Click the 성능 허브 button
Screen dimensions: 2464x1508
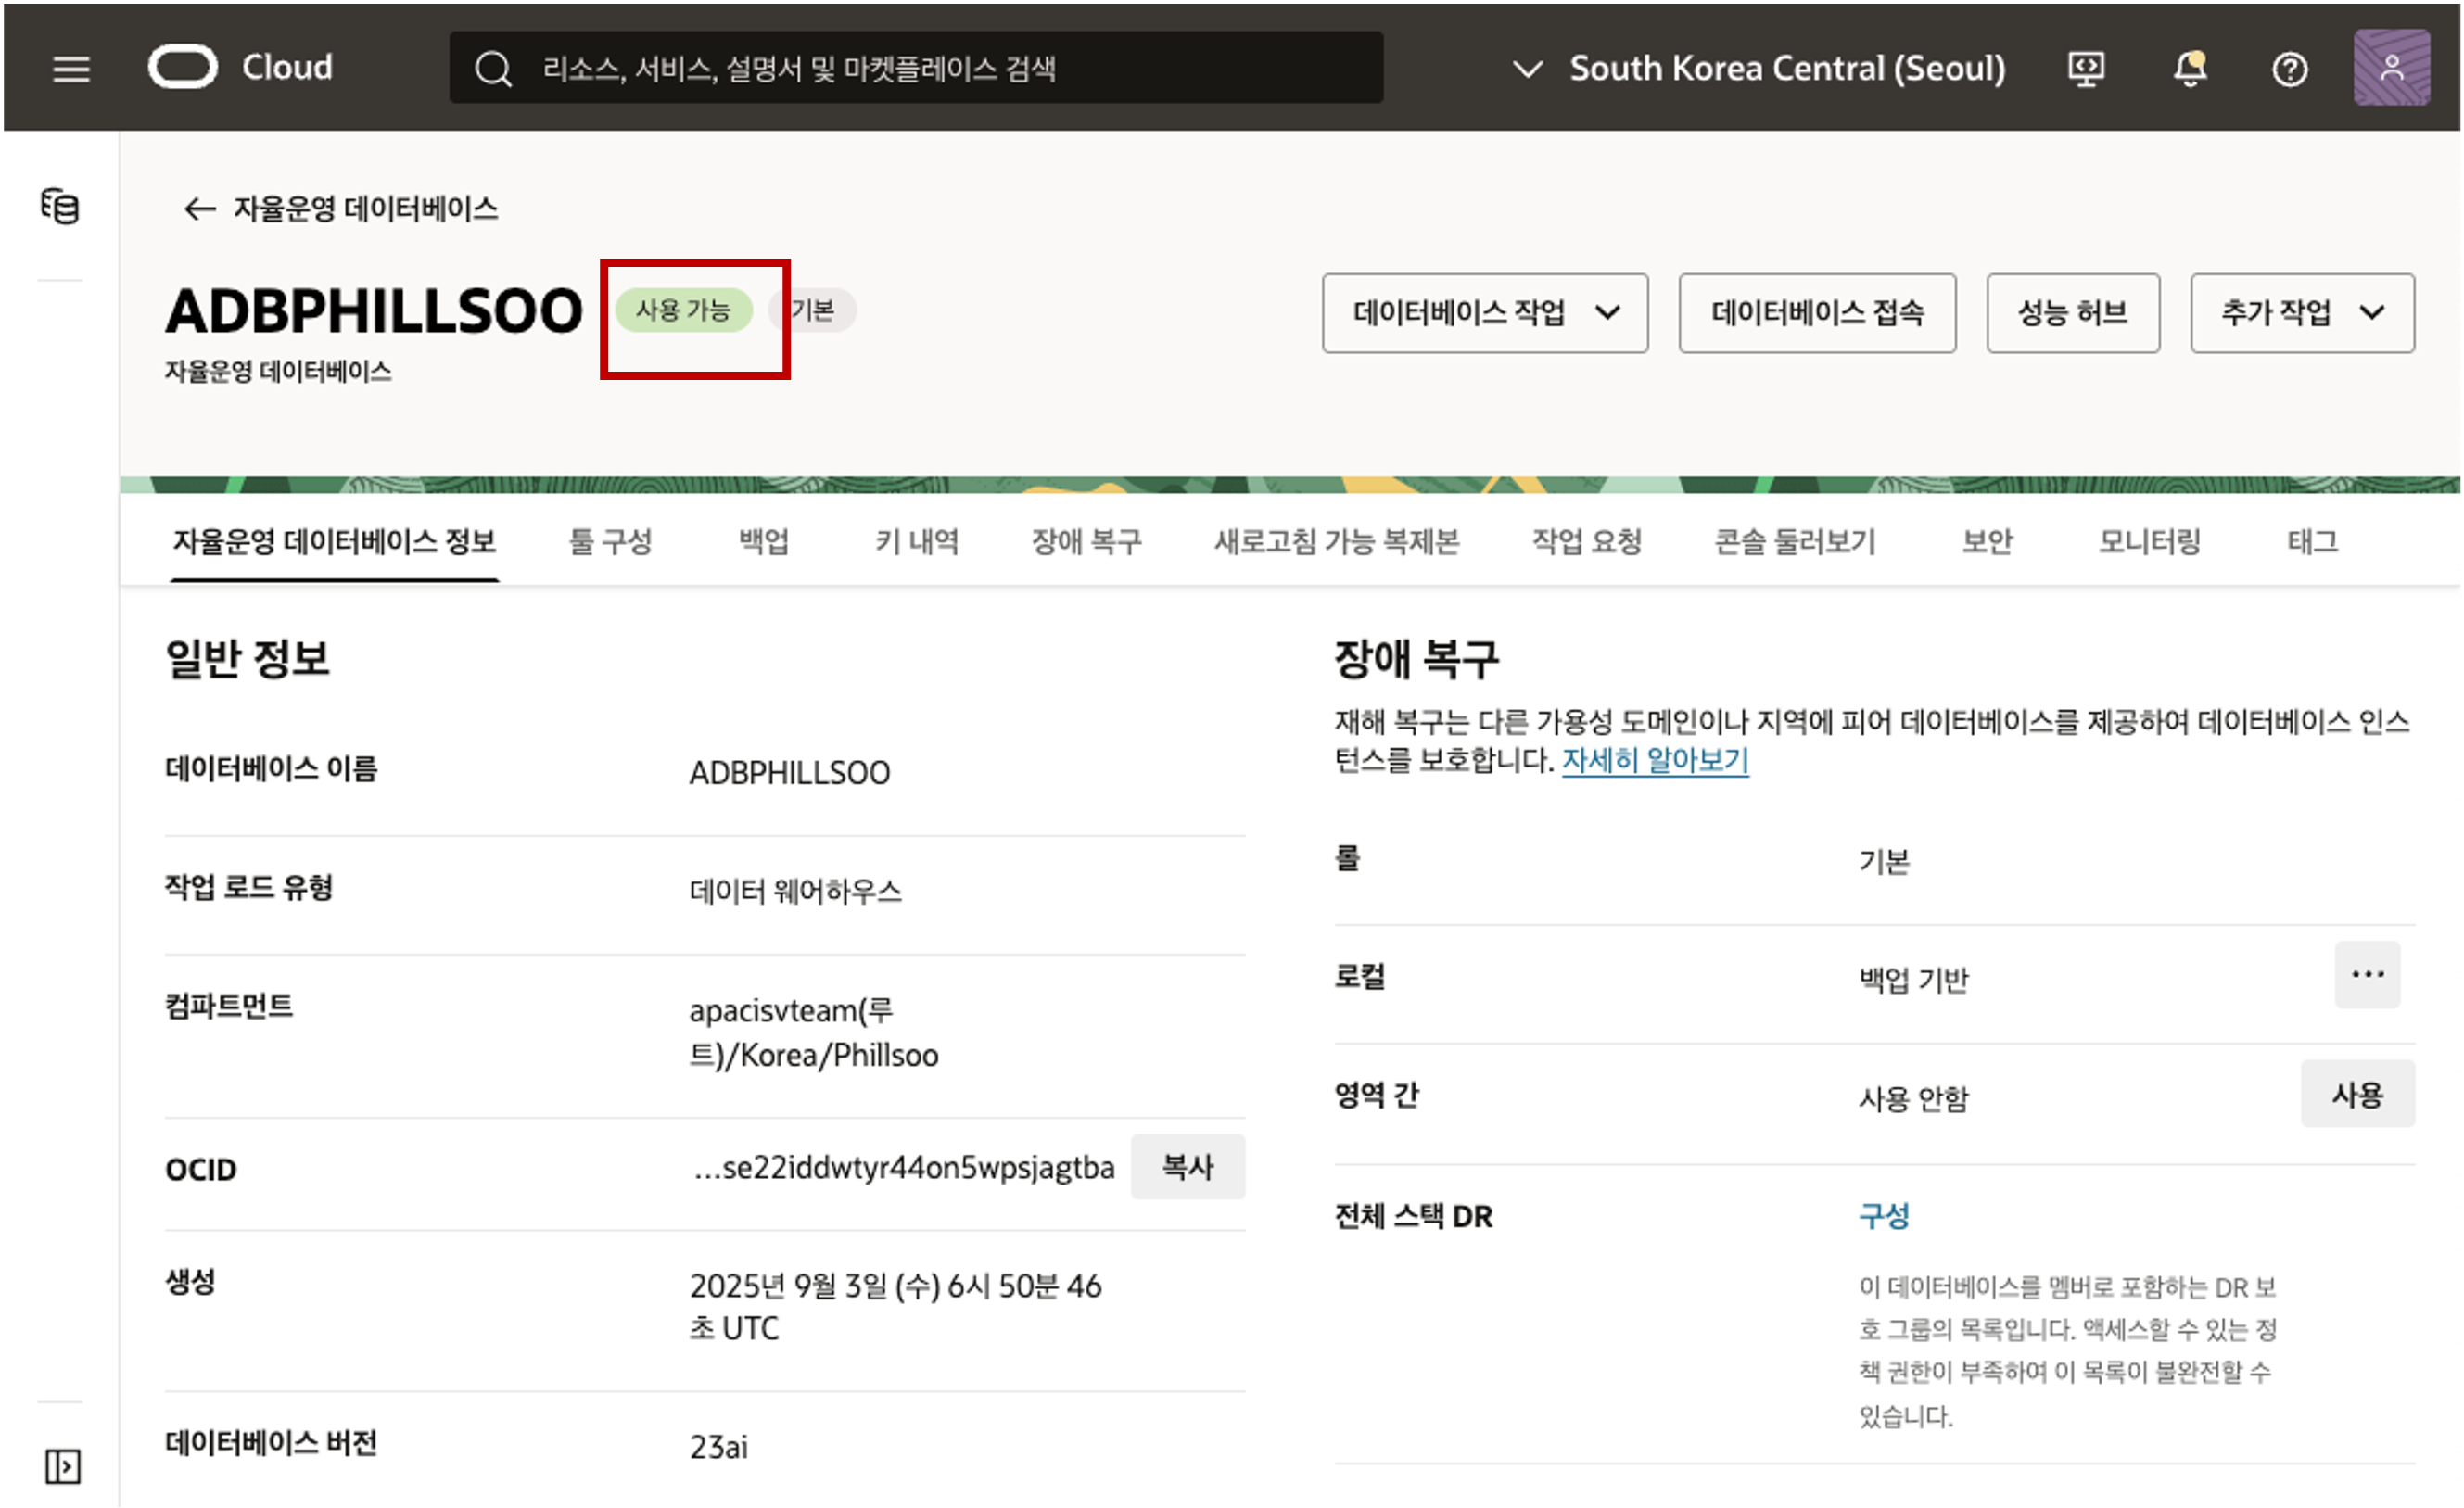click(2073, 313)
